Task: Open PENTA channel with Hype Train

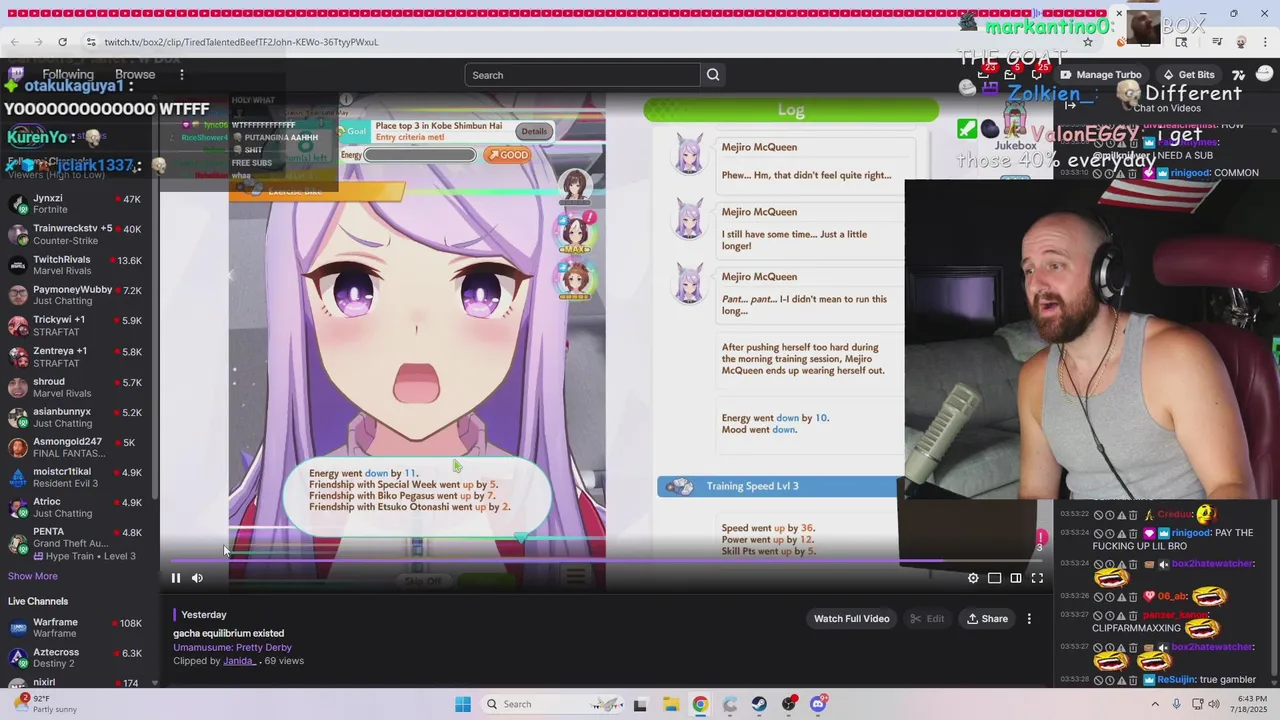Action: tap(79, 543)
